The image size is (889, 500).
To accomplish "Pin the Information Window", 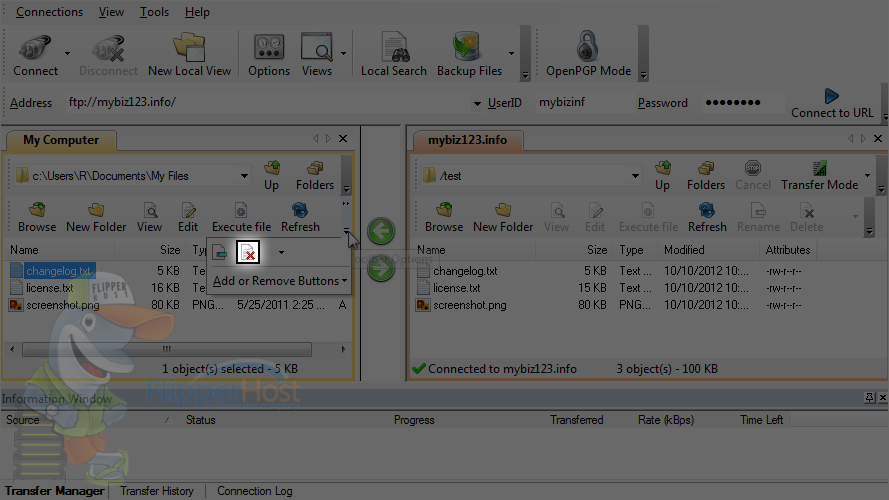I will [870, 398].
